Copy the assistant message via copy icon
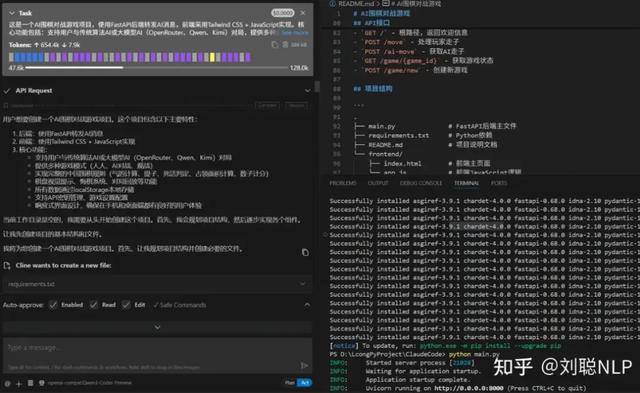 point(305,252)
